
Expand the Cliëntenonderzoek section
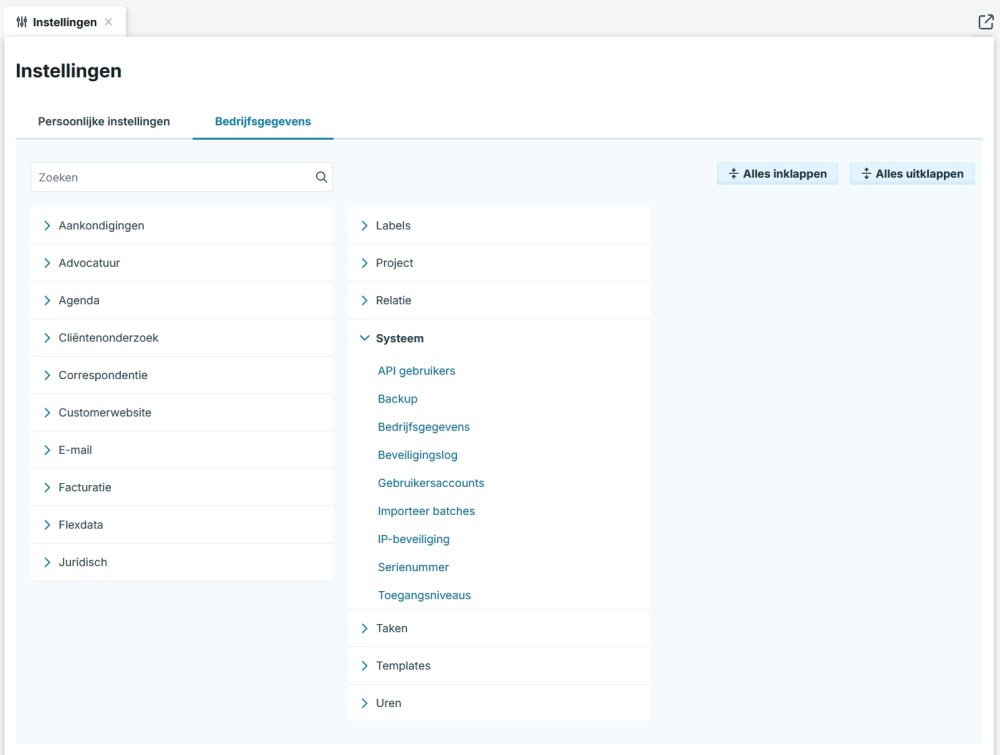click(x=182, y=338)
